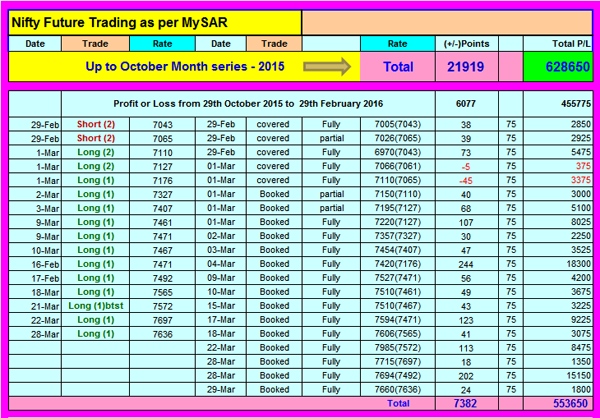600x418 pixels.
Task: Select the P/L value 455775
Action: pos(558,104)
